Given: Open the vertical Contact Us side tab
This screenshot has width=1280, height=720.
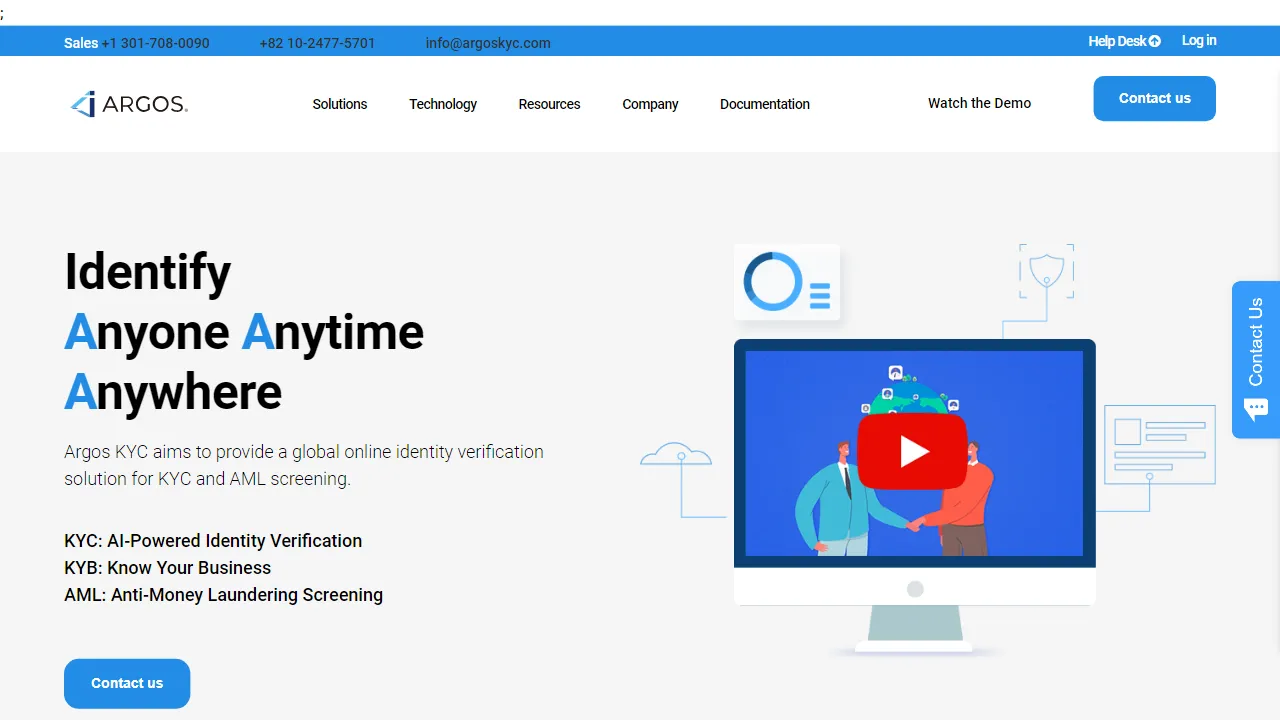Looking at the screenshot, I should click(x=1256, y=359).
